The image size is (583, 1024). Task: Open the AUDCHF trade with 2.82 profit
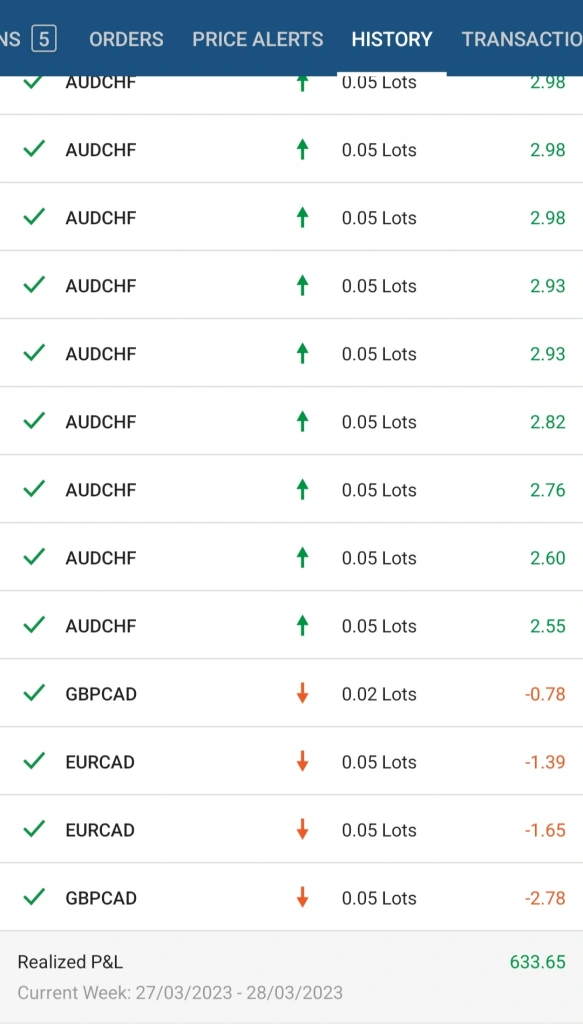tap(291, 421)
